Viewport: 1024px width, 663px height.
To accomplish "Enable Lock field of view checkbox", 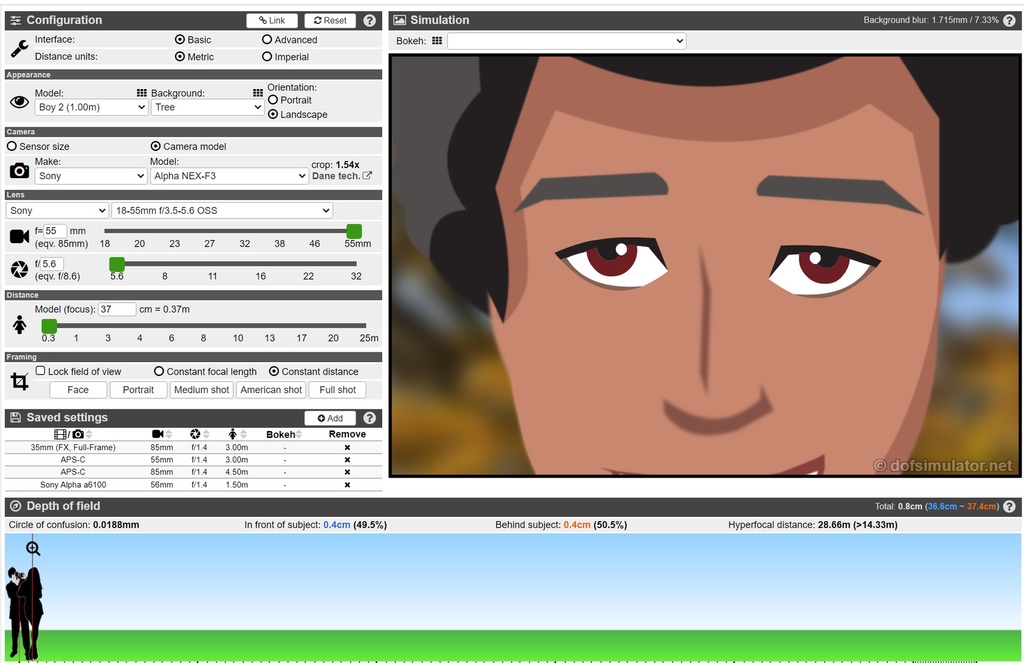I will (x=40, y=371).
